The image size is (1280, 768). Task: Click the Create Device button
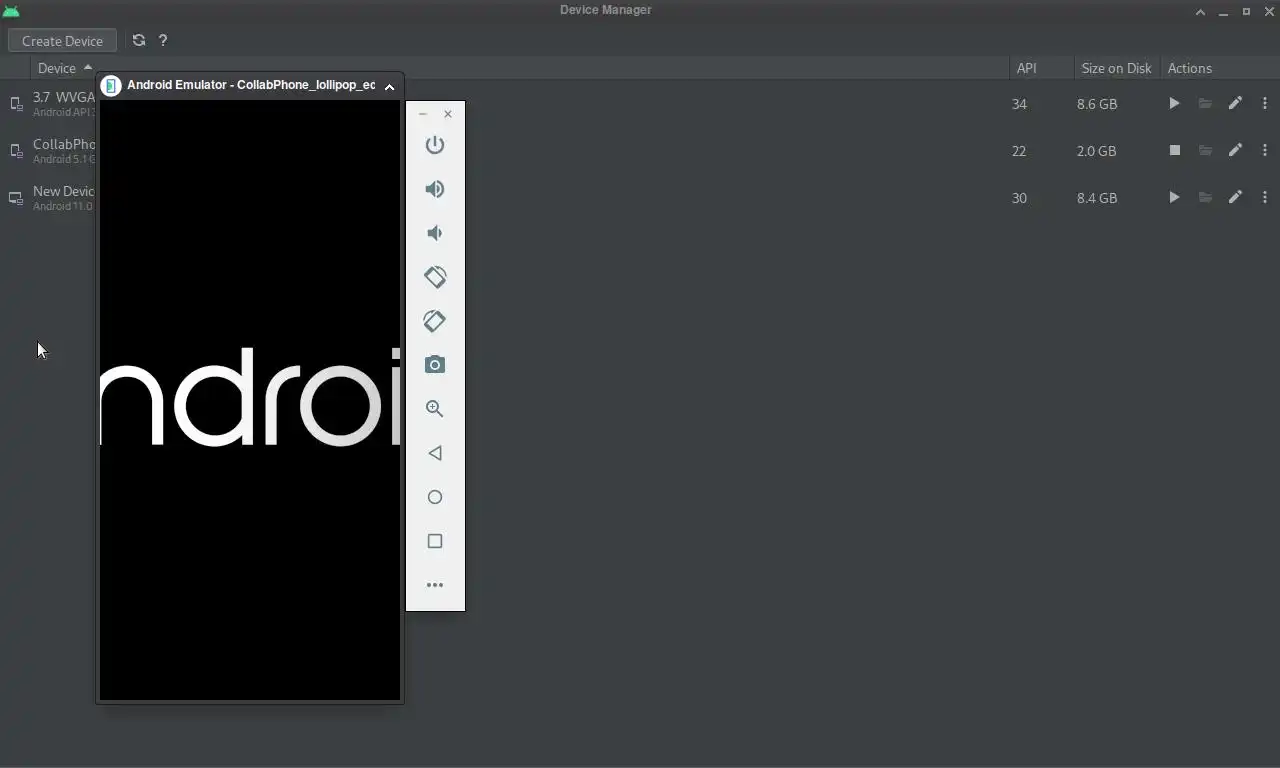pos(62,41)
